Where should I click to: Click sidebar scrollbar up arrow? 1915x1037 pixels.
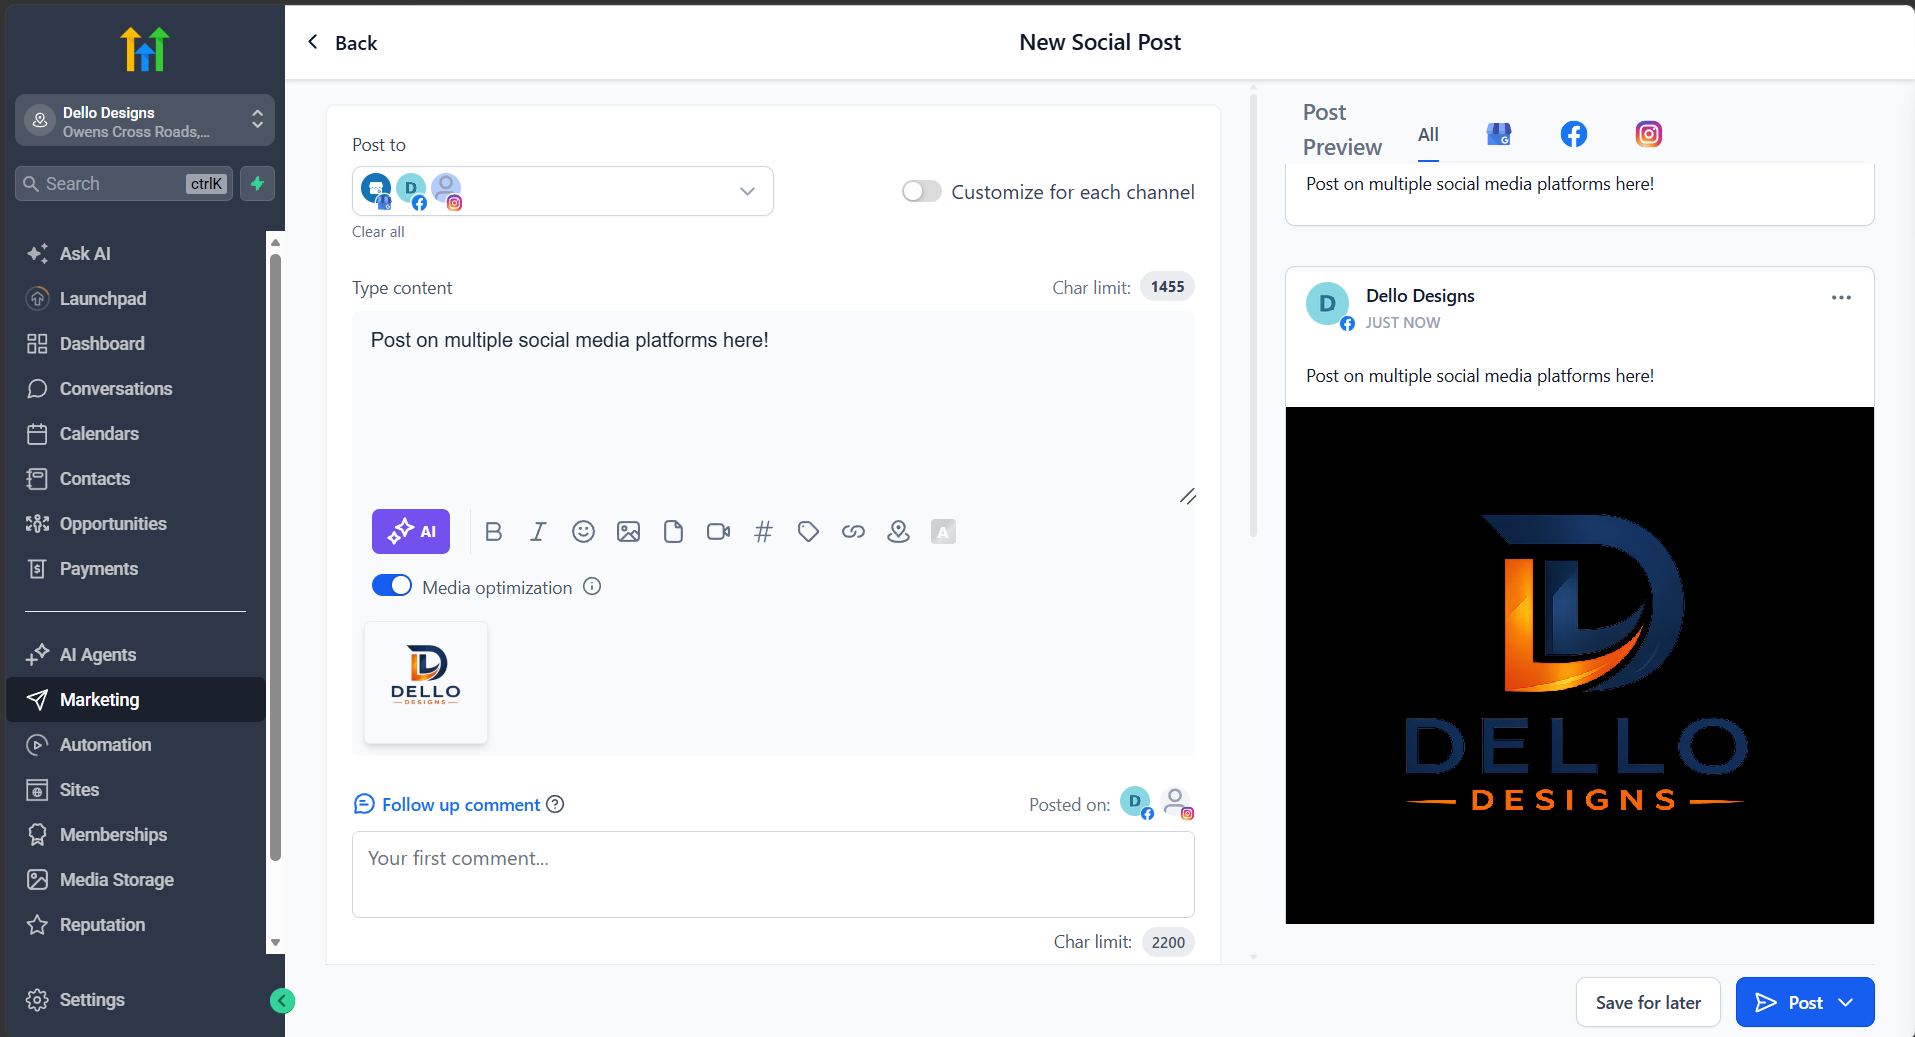pyautogui.click(x=275, y=242)
